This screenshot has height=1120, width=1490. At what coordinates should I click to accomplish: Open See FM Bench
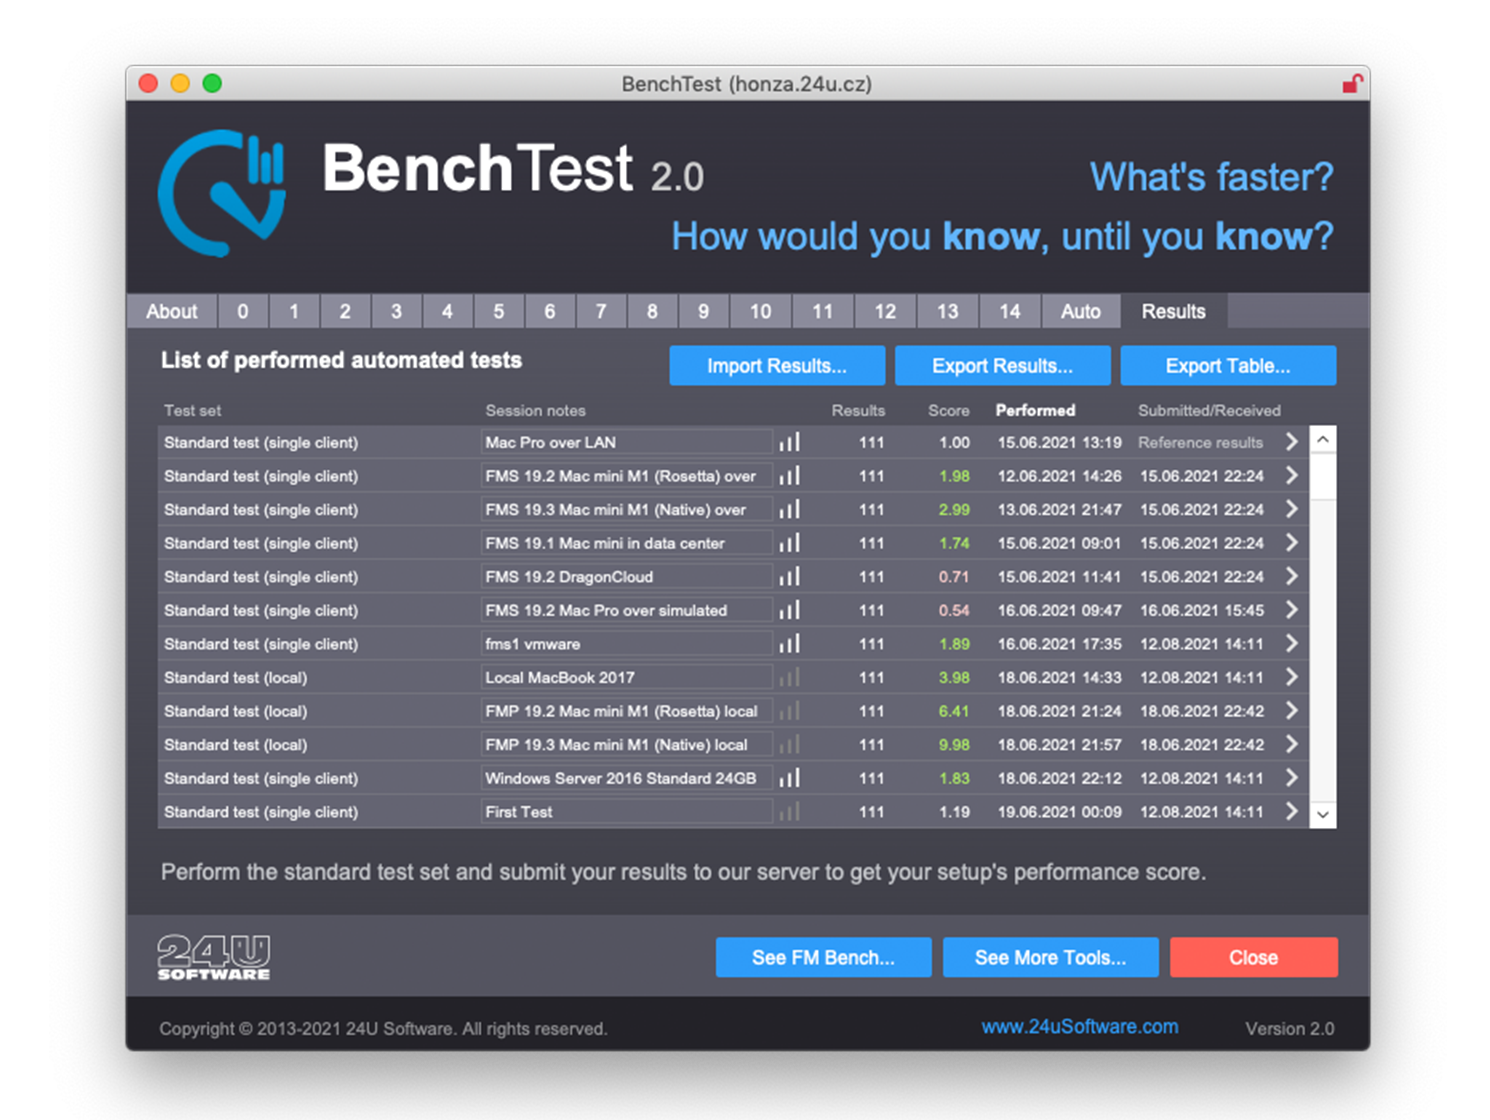[823, 957]
